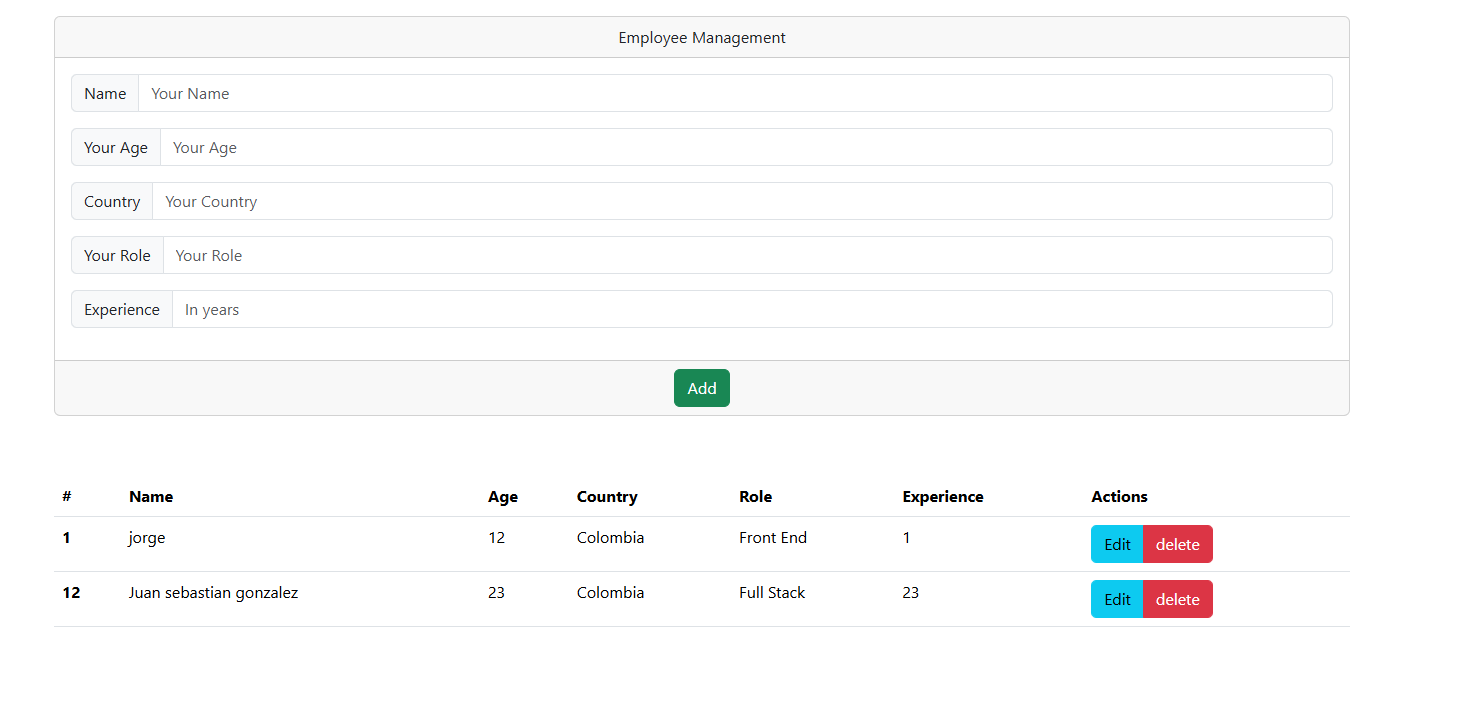Focus the Experience In years input
Viewport: 1458px width, 707px height.
point(752,309)
